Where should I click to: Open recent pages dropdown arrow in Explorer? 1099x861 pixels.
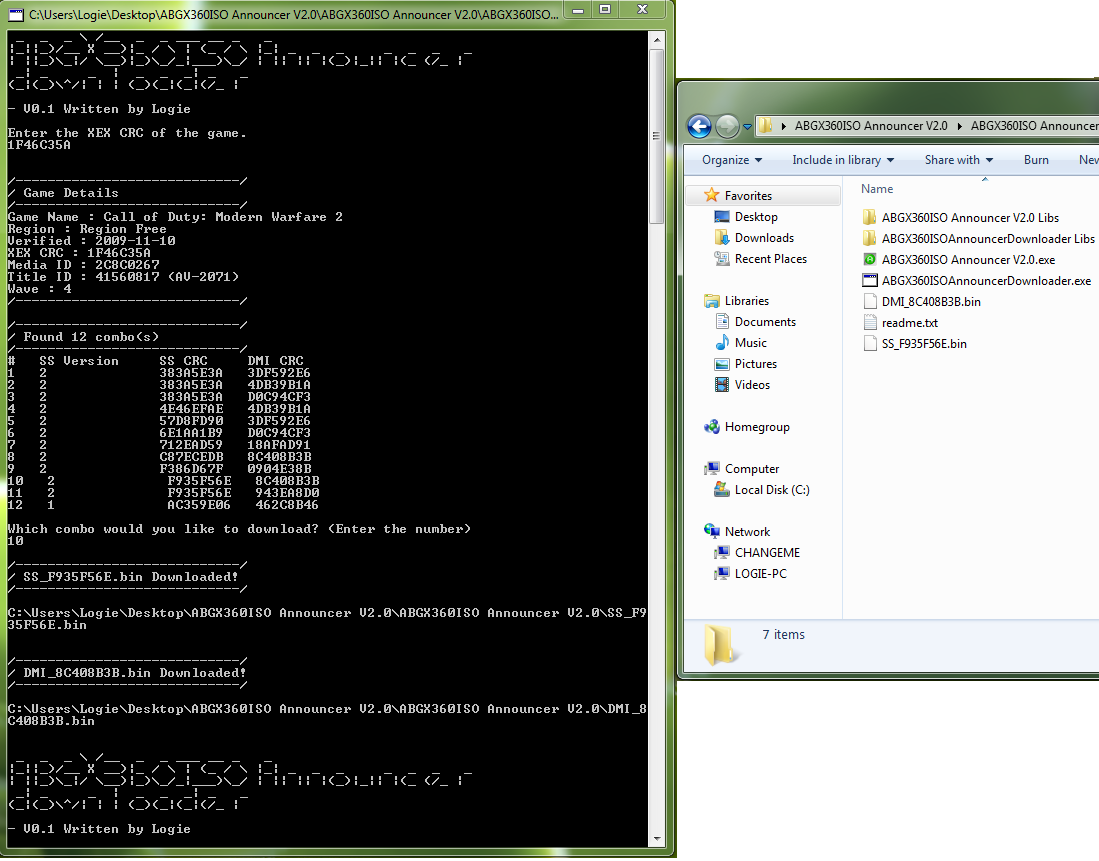click(x=747, y=127)
